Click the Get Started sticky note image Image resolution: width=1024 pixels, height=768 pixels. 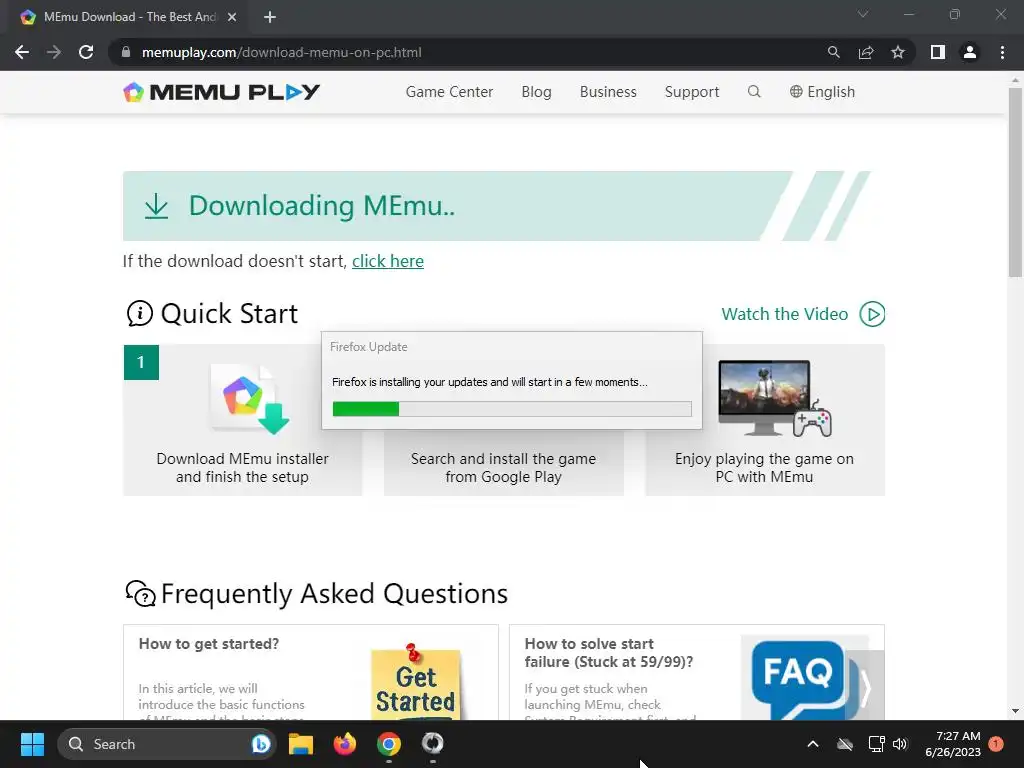click(x=415, y=682)
